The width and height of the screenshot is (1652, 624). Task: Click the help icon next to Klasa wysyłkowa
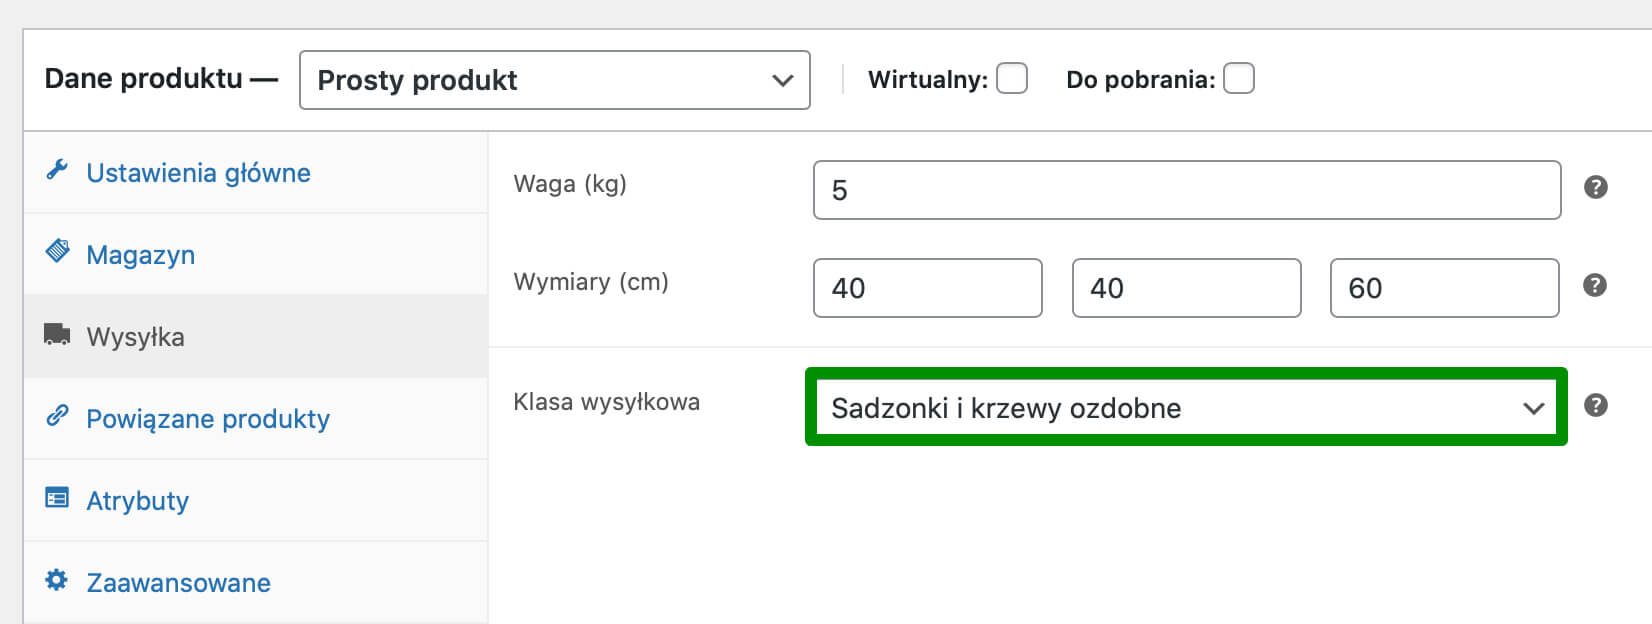[1596, 405]
